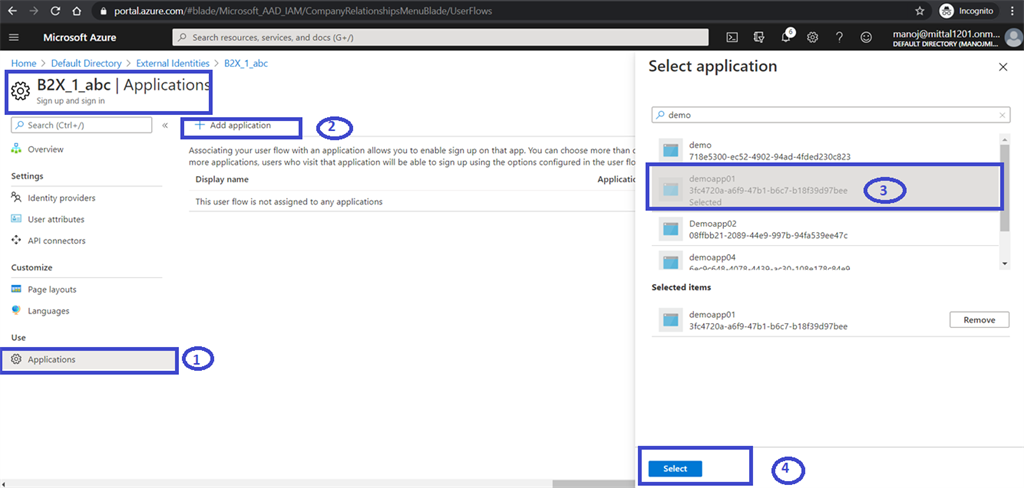
Task: Click the browser forward arrow
Action: [x=33, y=10]
